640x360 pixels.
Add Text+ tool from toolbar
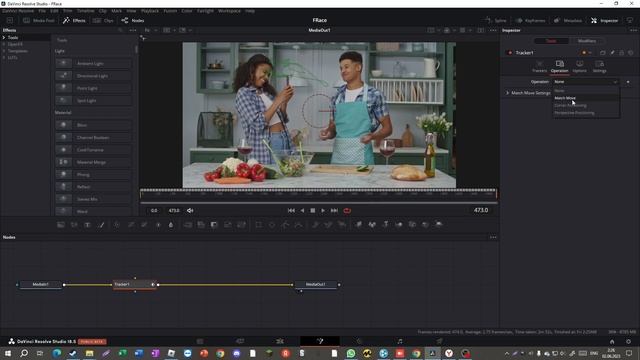point(87,225)
